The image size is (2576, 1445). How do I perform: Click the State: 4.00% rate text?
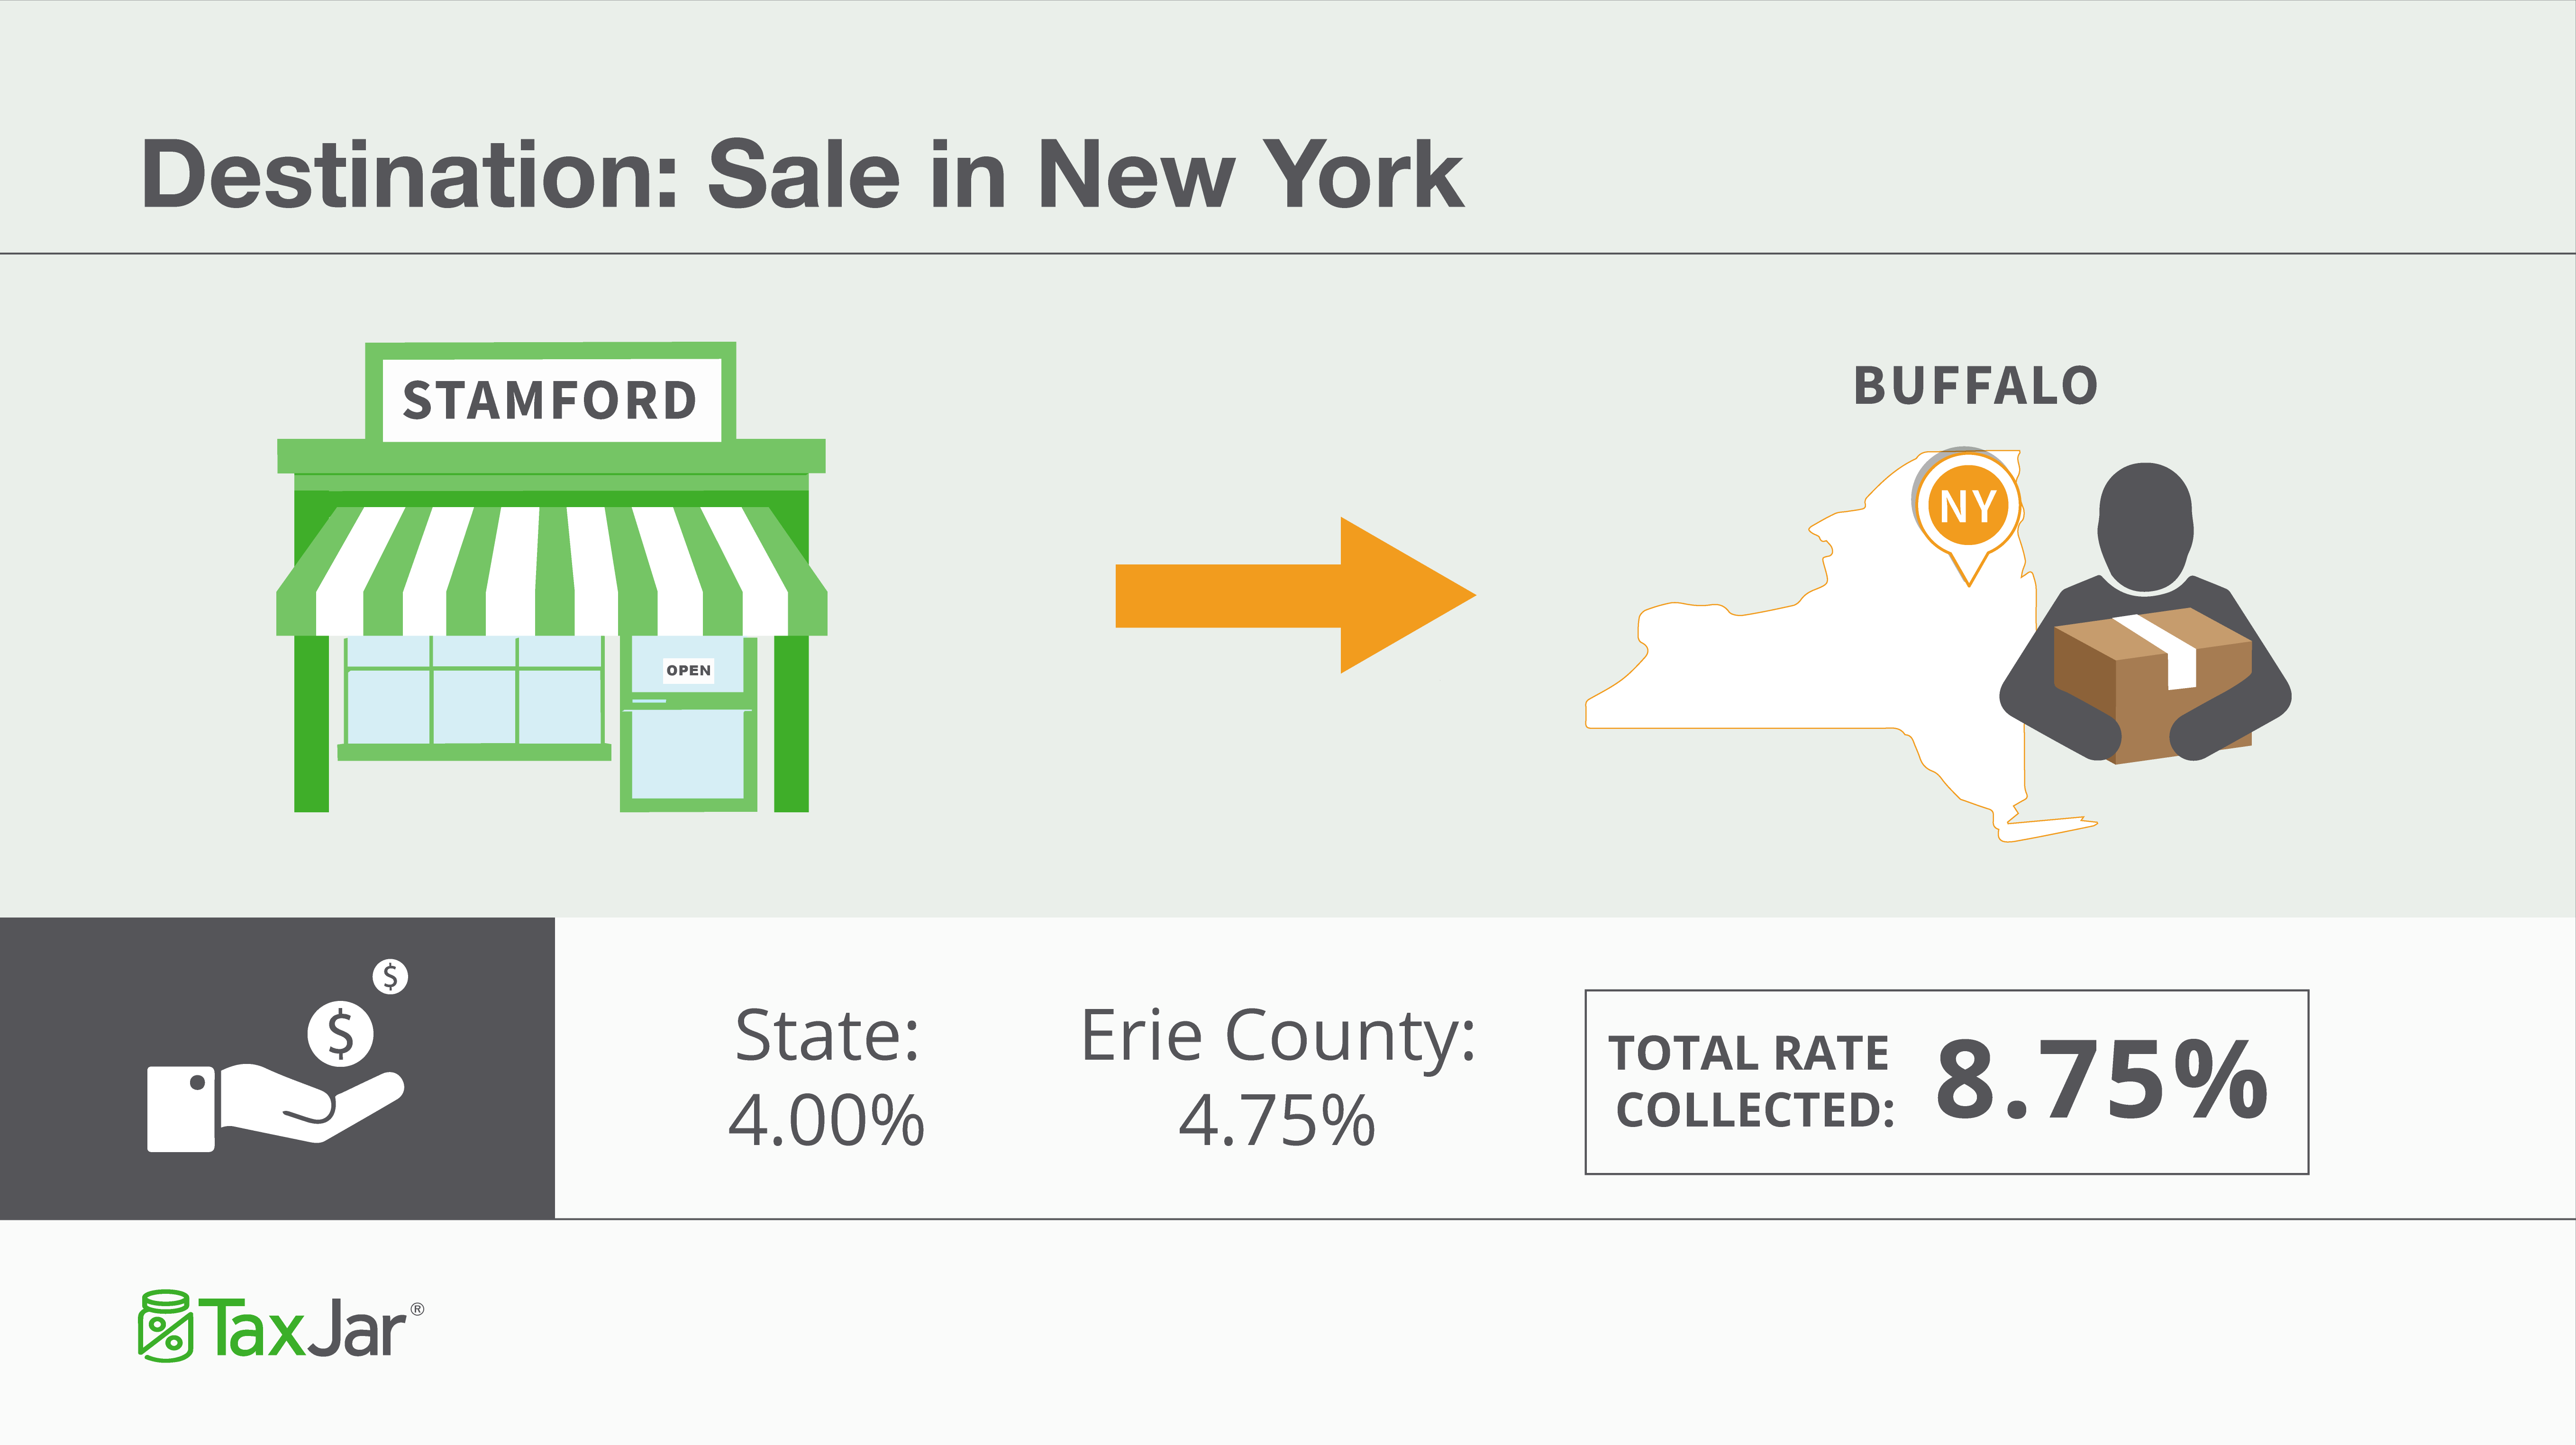pos(827,1078)
